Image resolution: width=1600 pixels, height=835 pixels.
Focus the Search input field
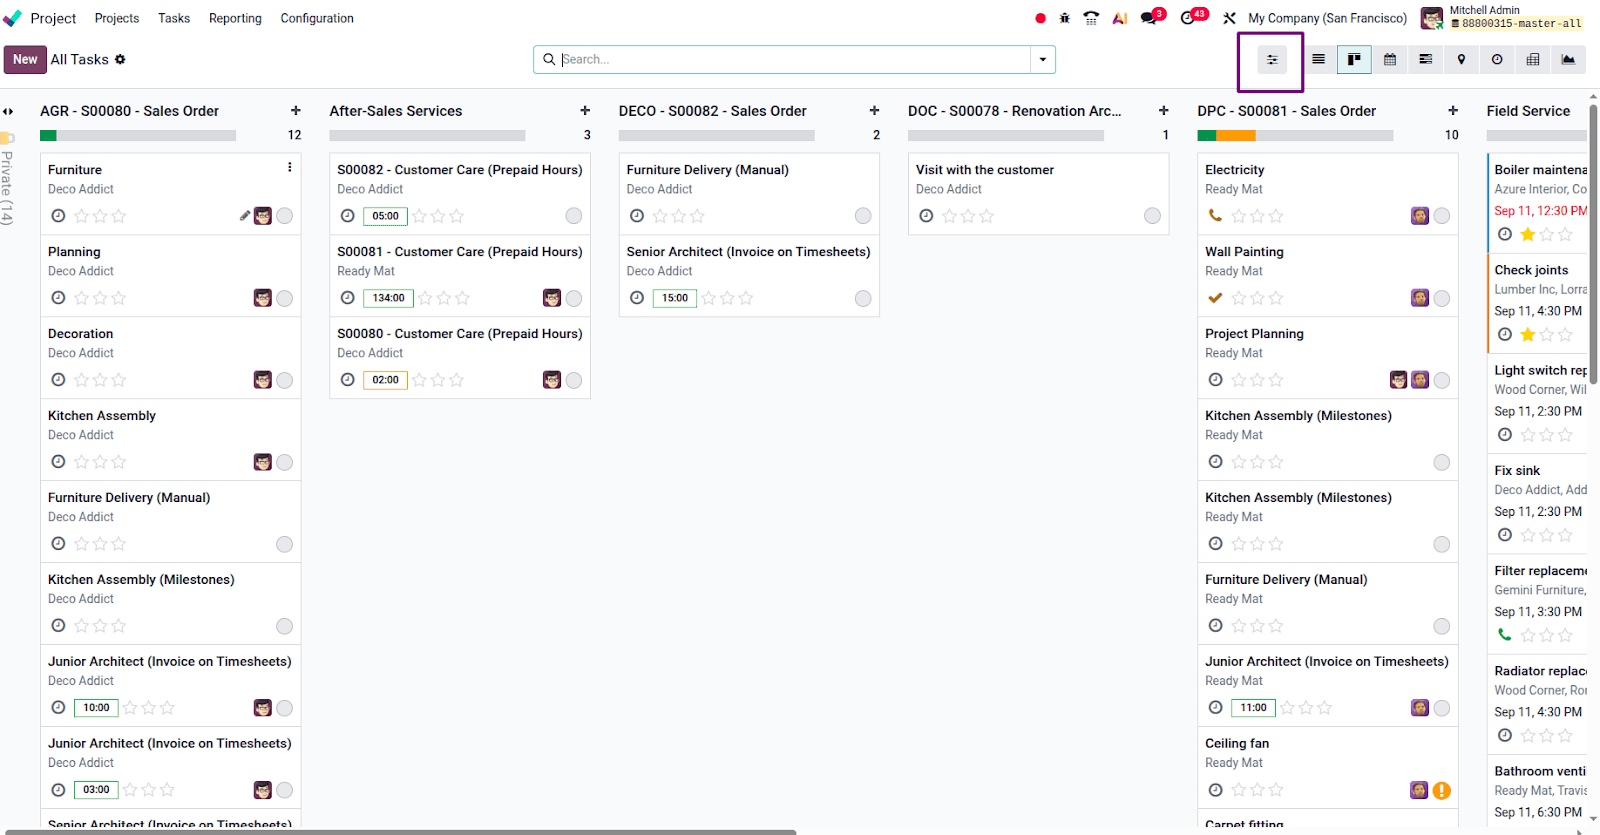pyautogui.click(x=795, y=60)
